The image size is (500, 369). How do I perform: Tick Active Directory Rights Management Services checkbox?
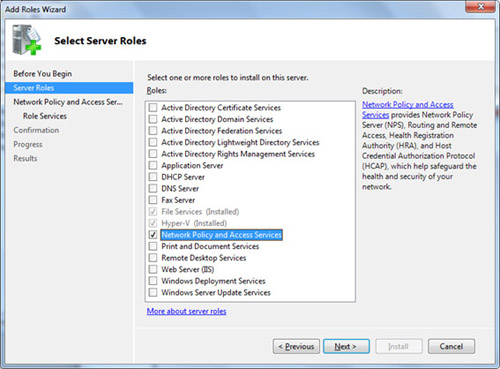[153, 154]
